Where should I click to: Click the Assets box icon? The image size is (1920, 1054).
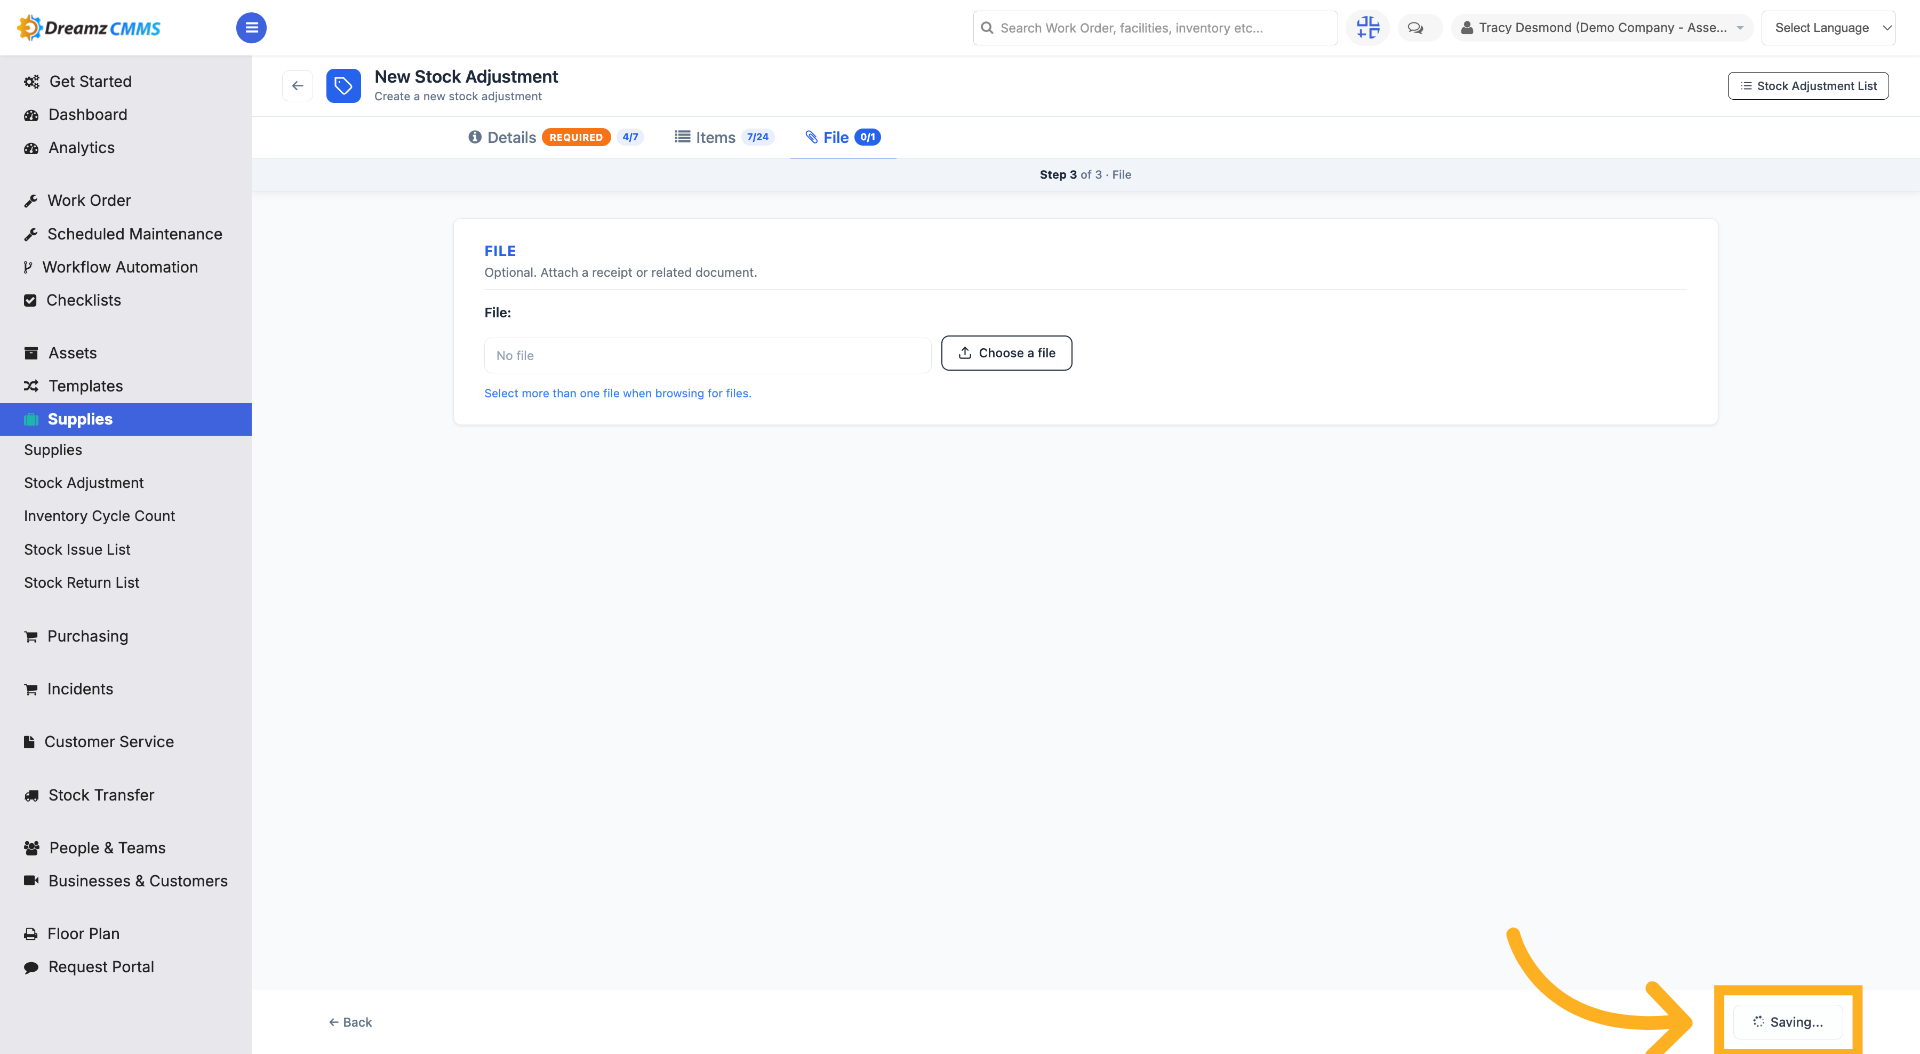coord(32,353)
